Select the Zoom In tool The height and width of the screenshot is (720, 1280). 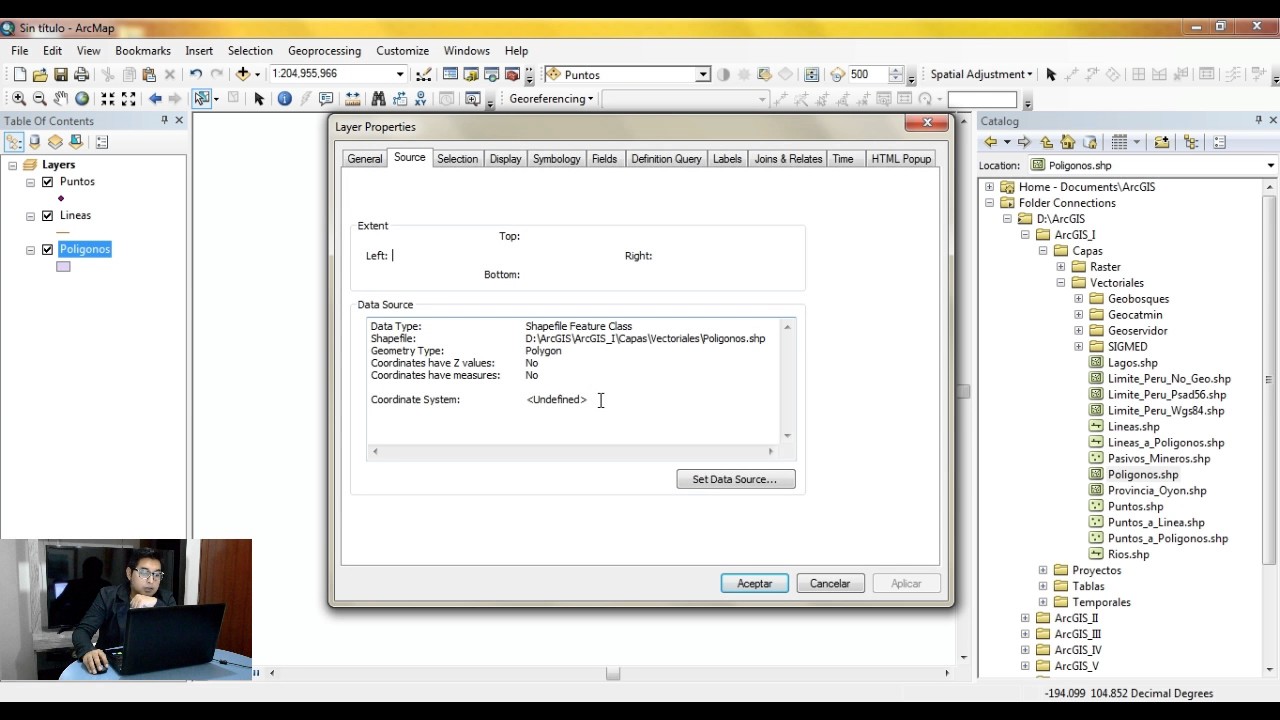tap(19, 98)
